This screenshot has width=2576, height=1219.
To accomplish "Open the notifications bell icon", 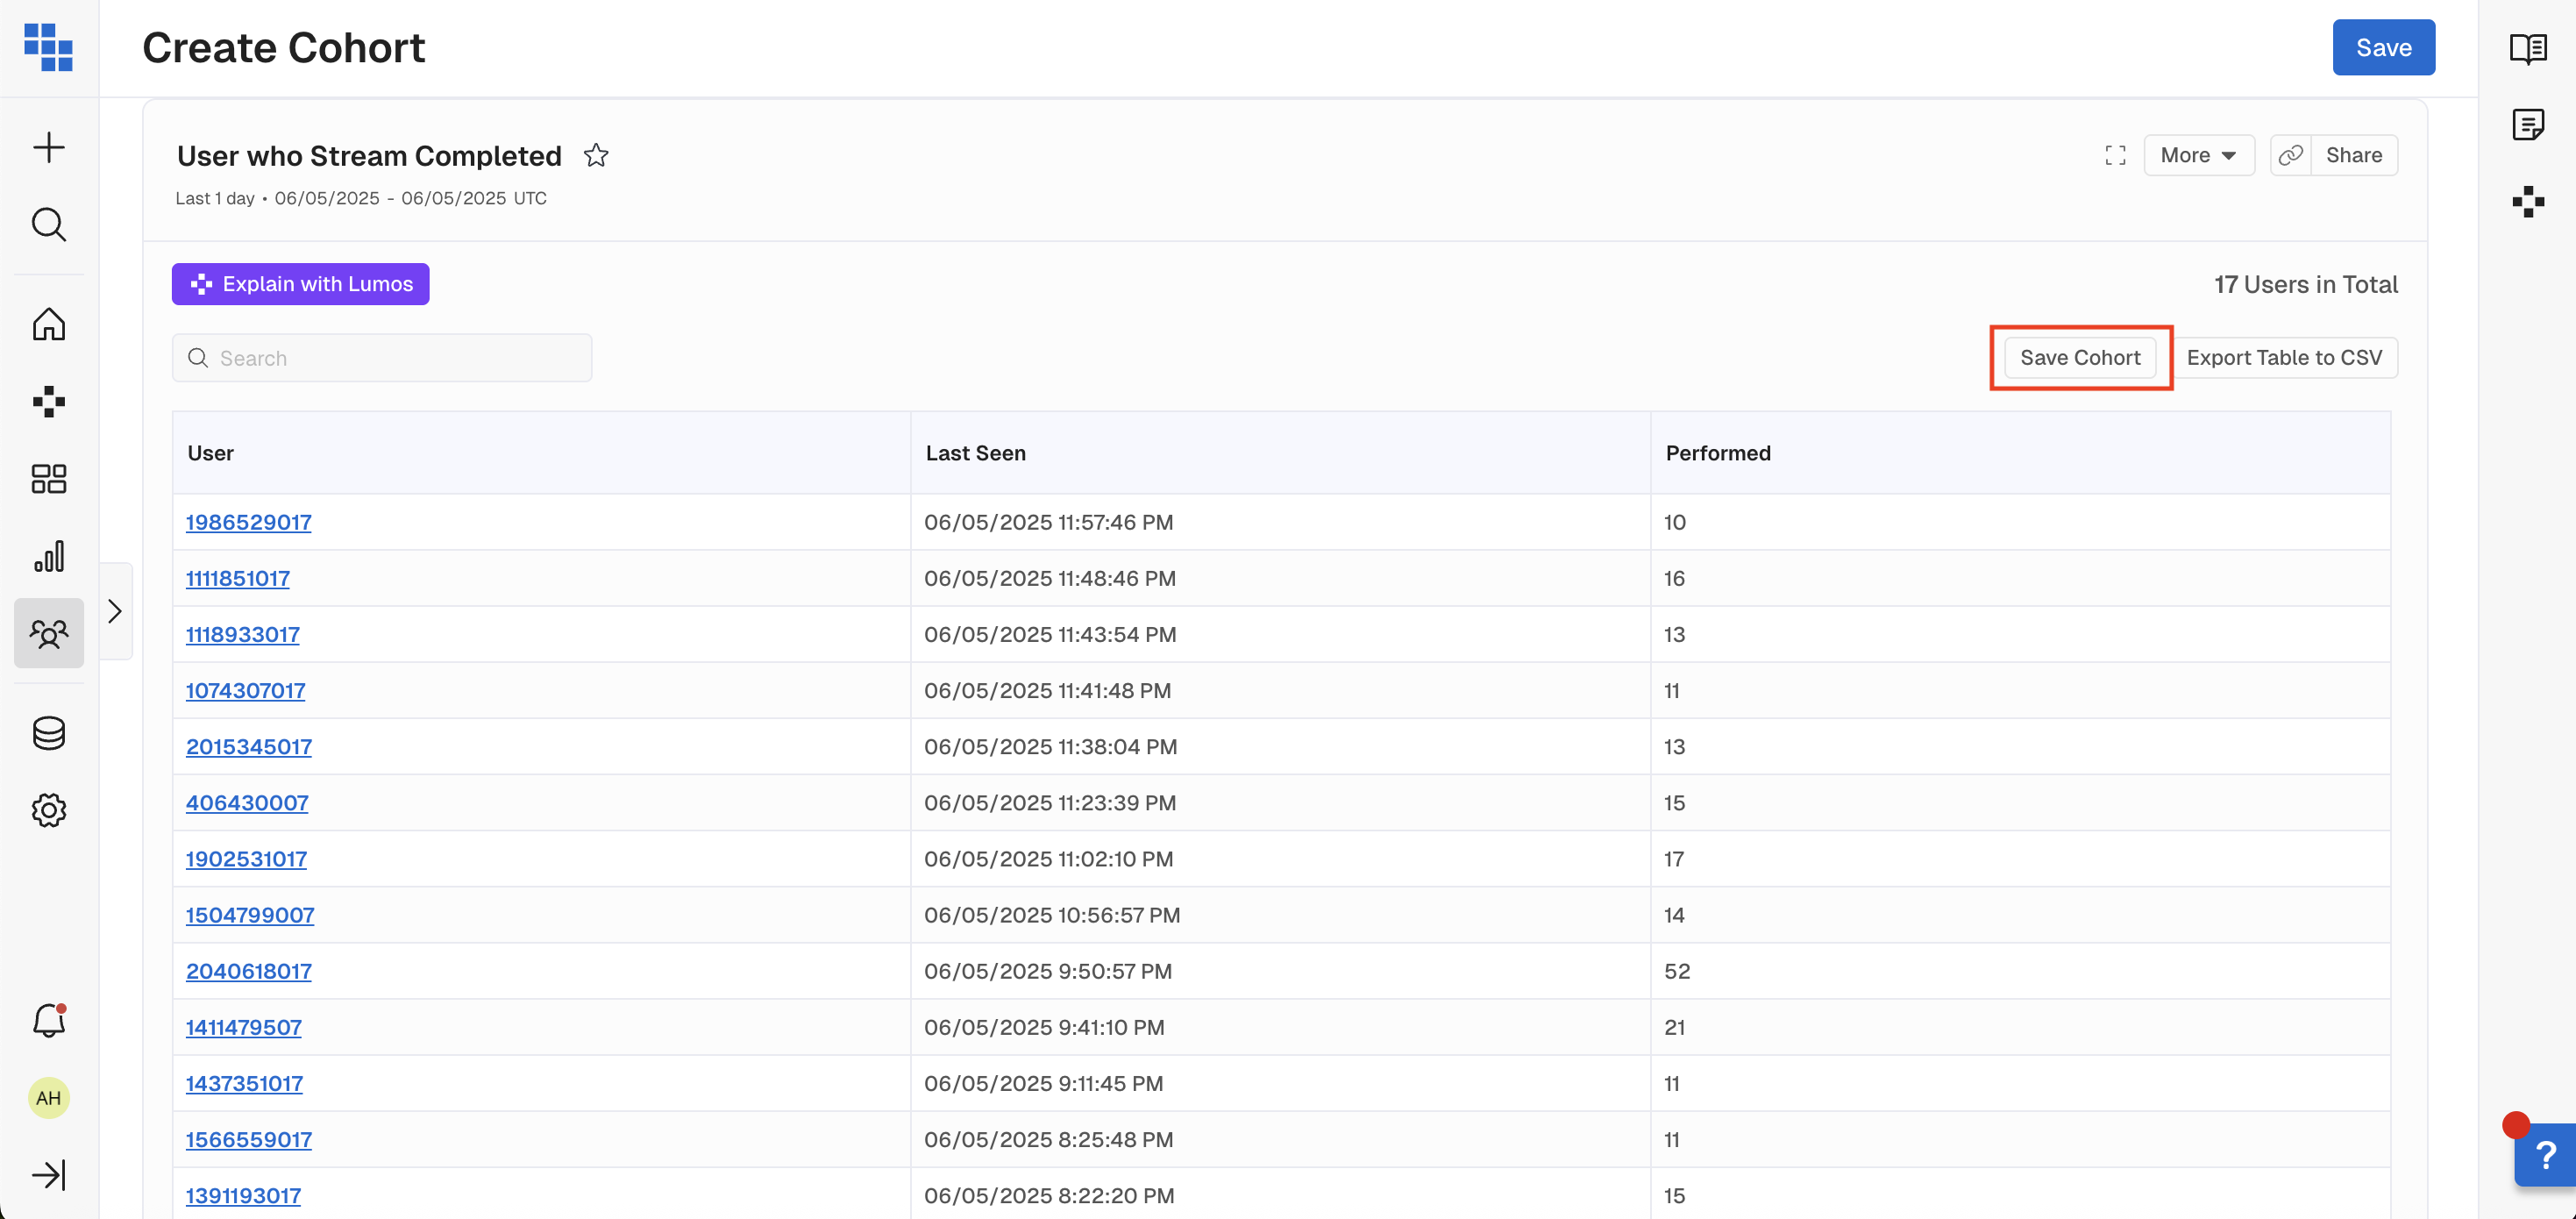I will (48, 1021).
